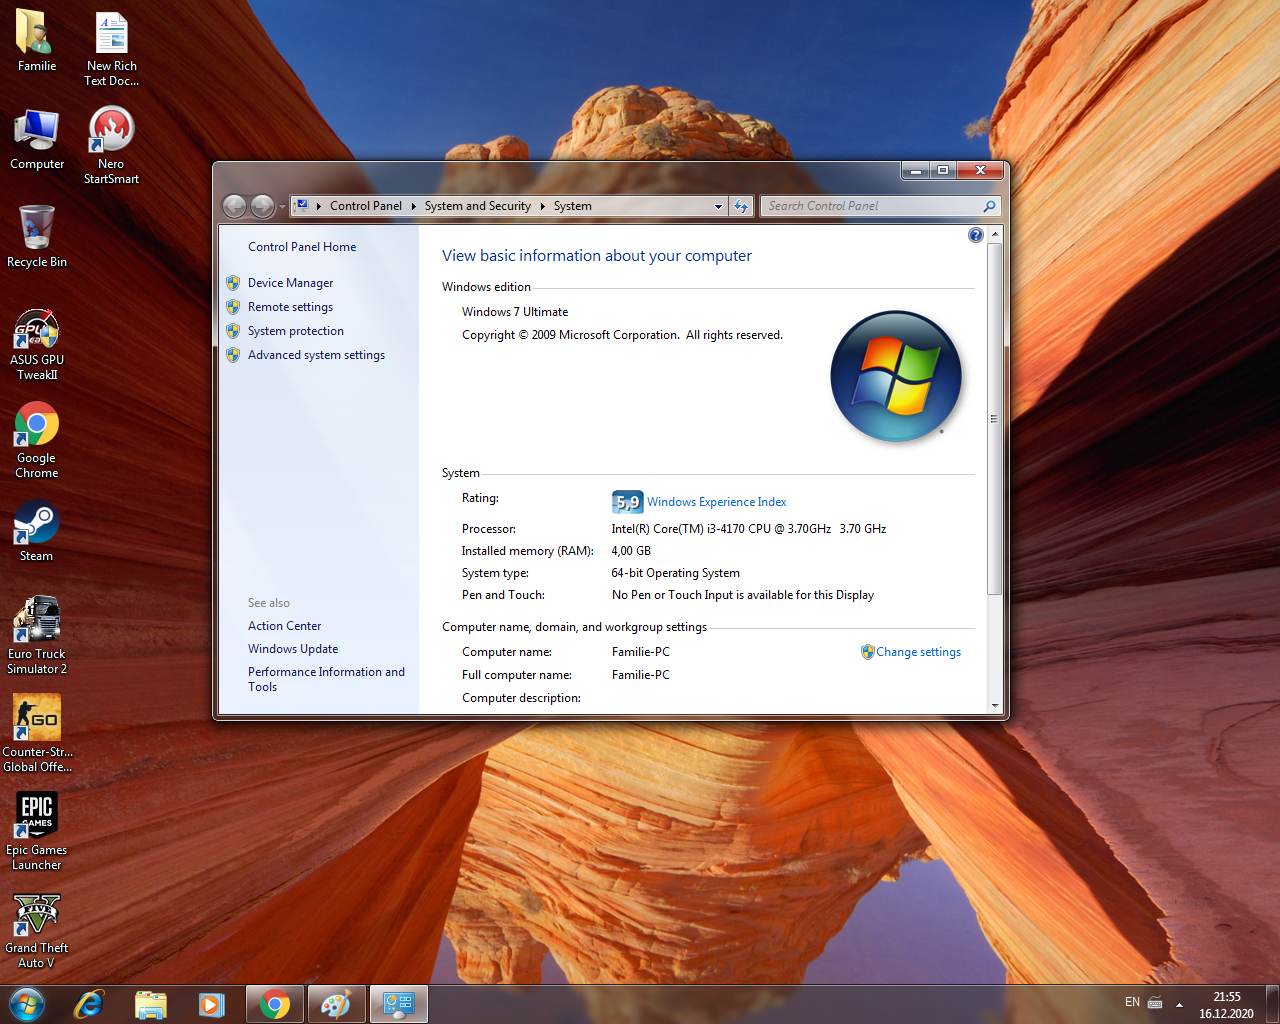Open Windows Experience Index link
The height and width of the screenshot is (1024, 1280).
coord(716,502)
